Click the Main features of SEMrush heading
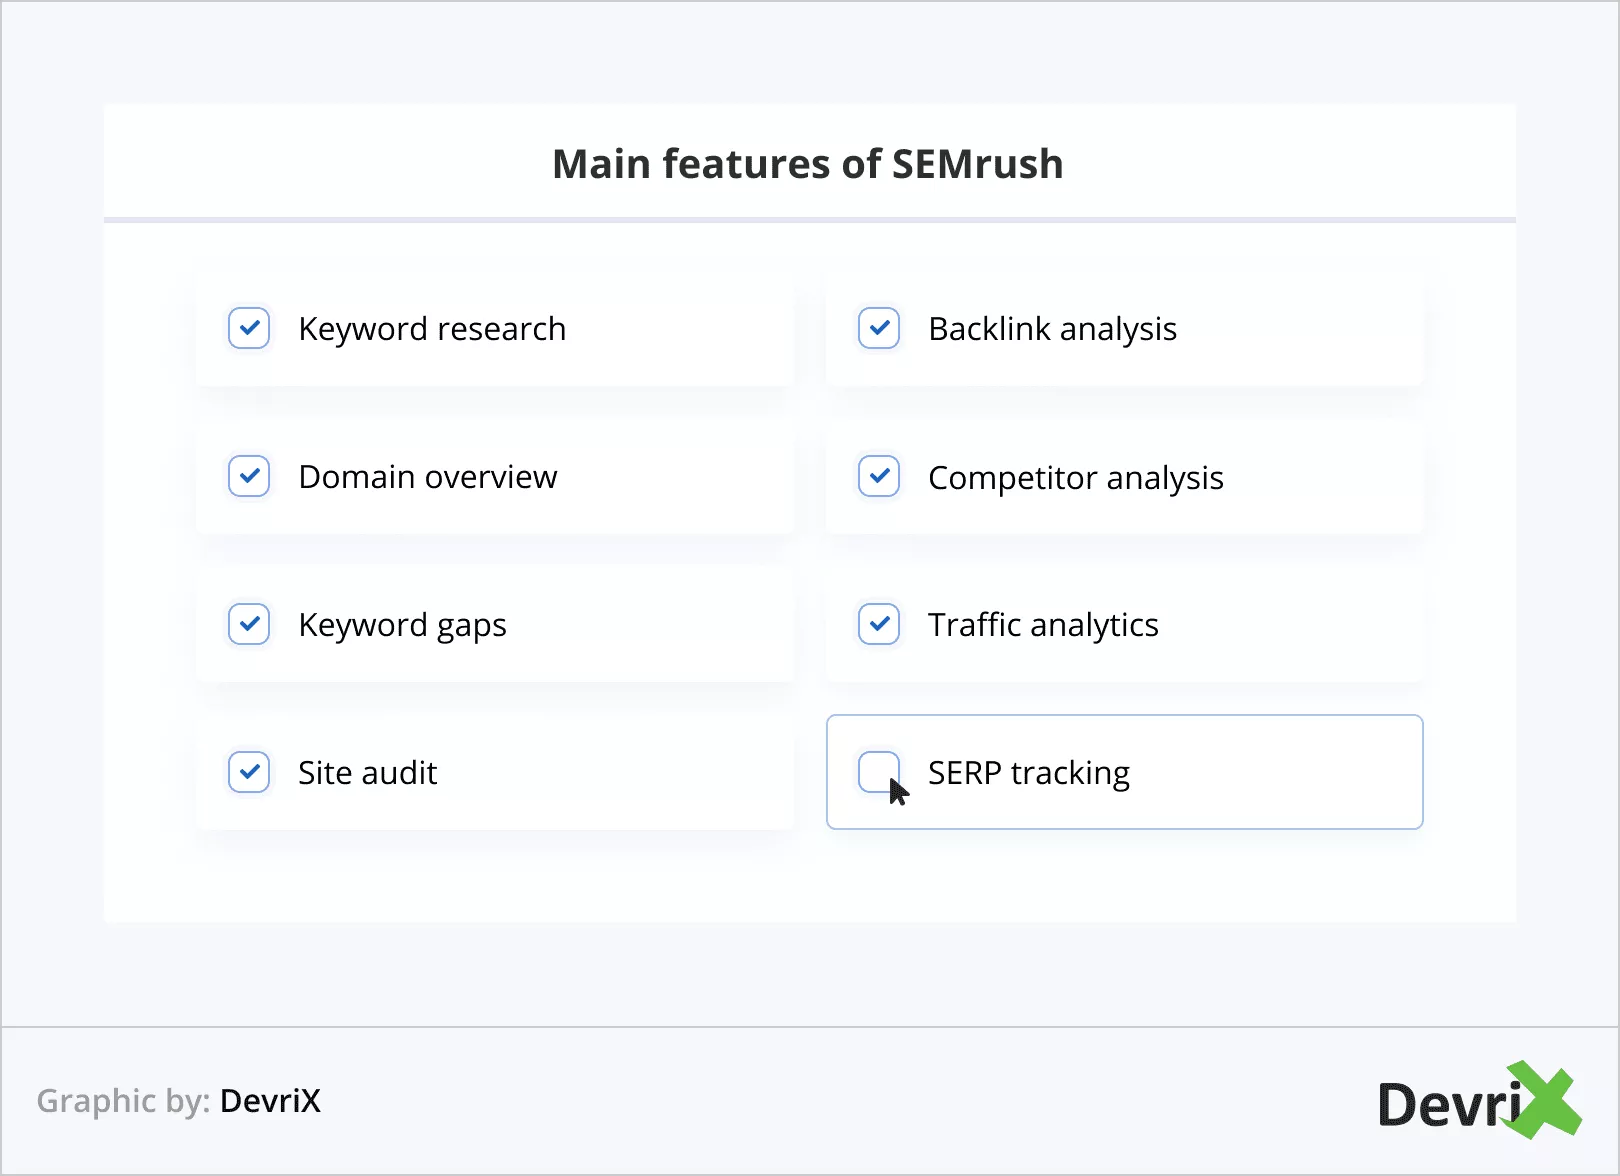1620x1176 pixels. click(808, 164)
